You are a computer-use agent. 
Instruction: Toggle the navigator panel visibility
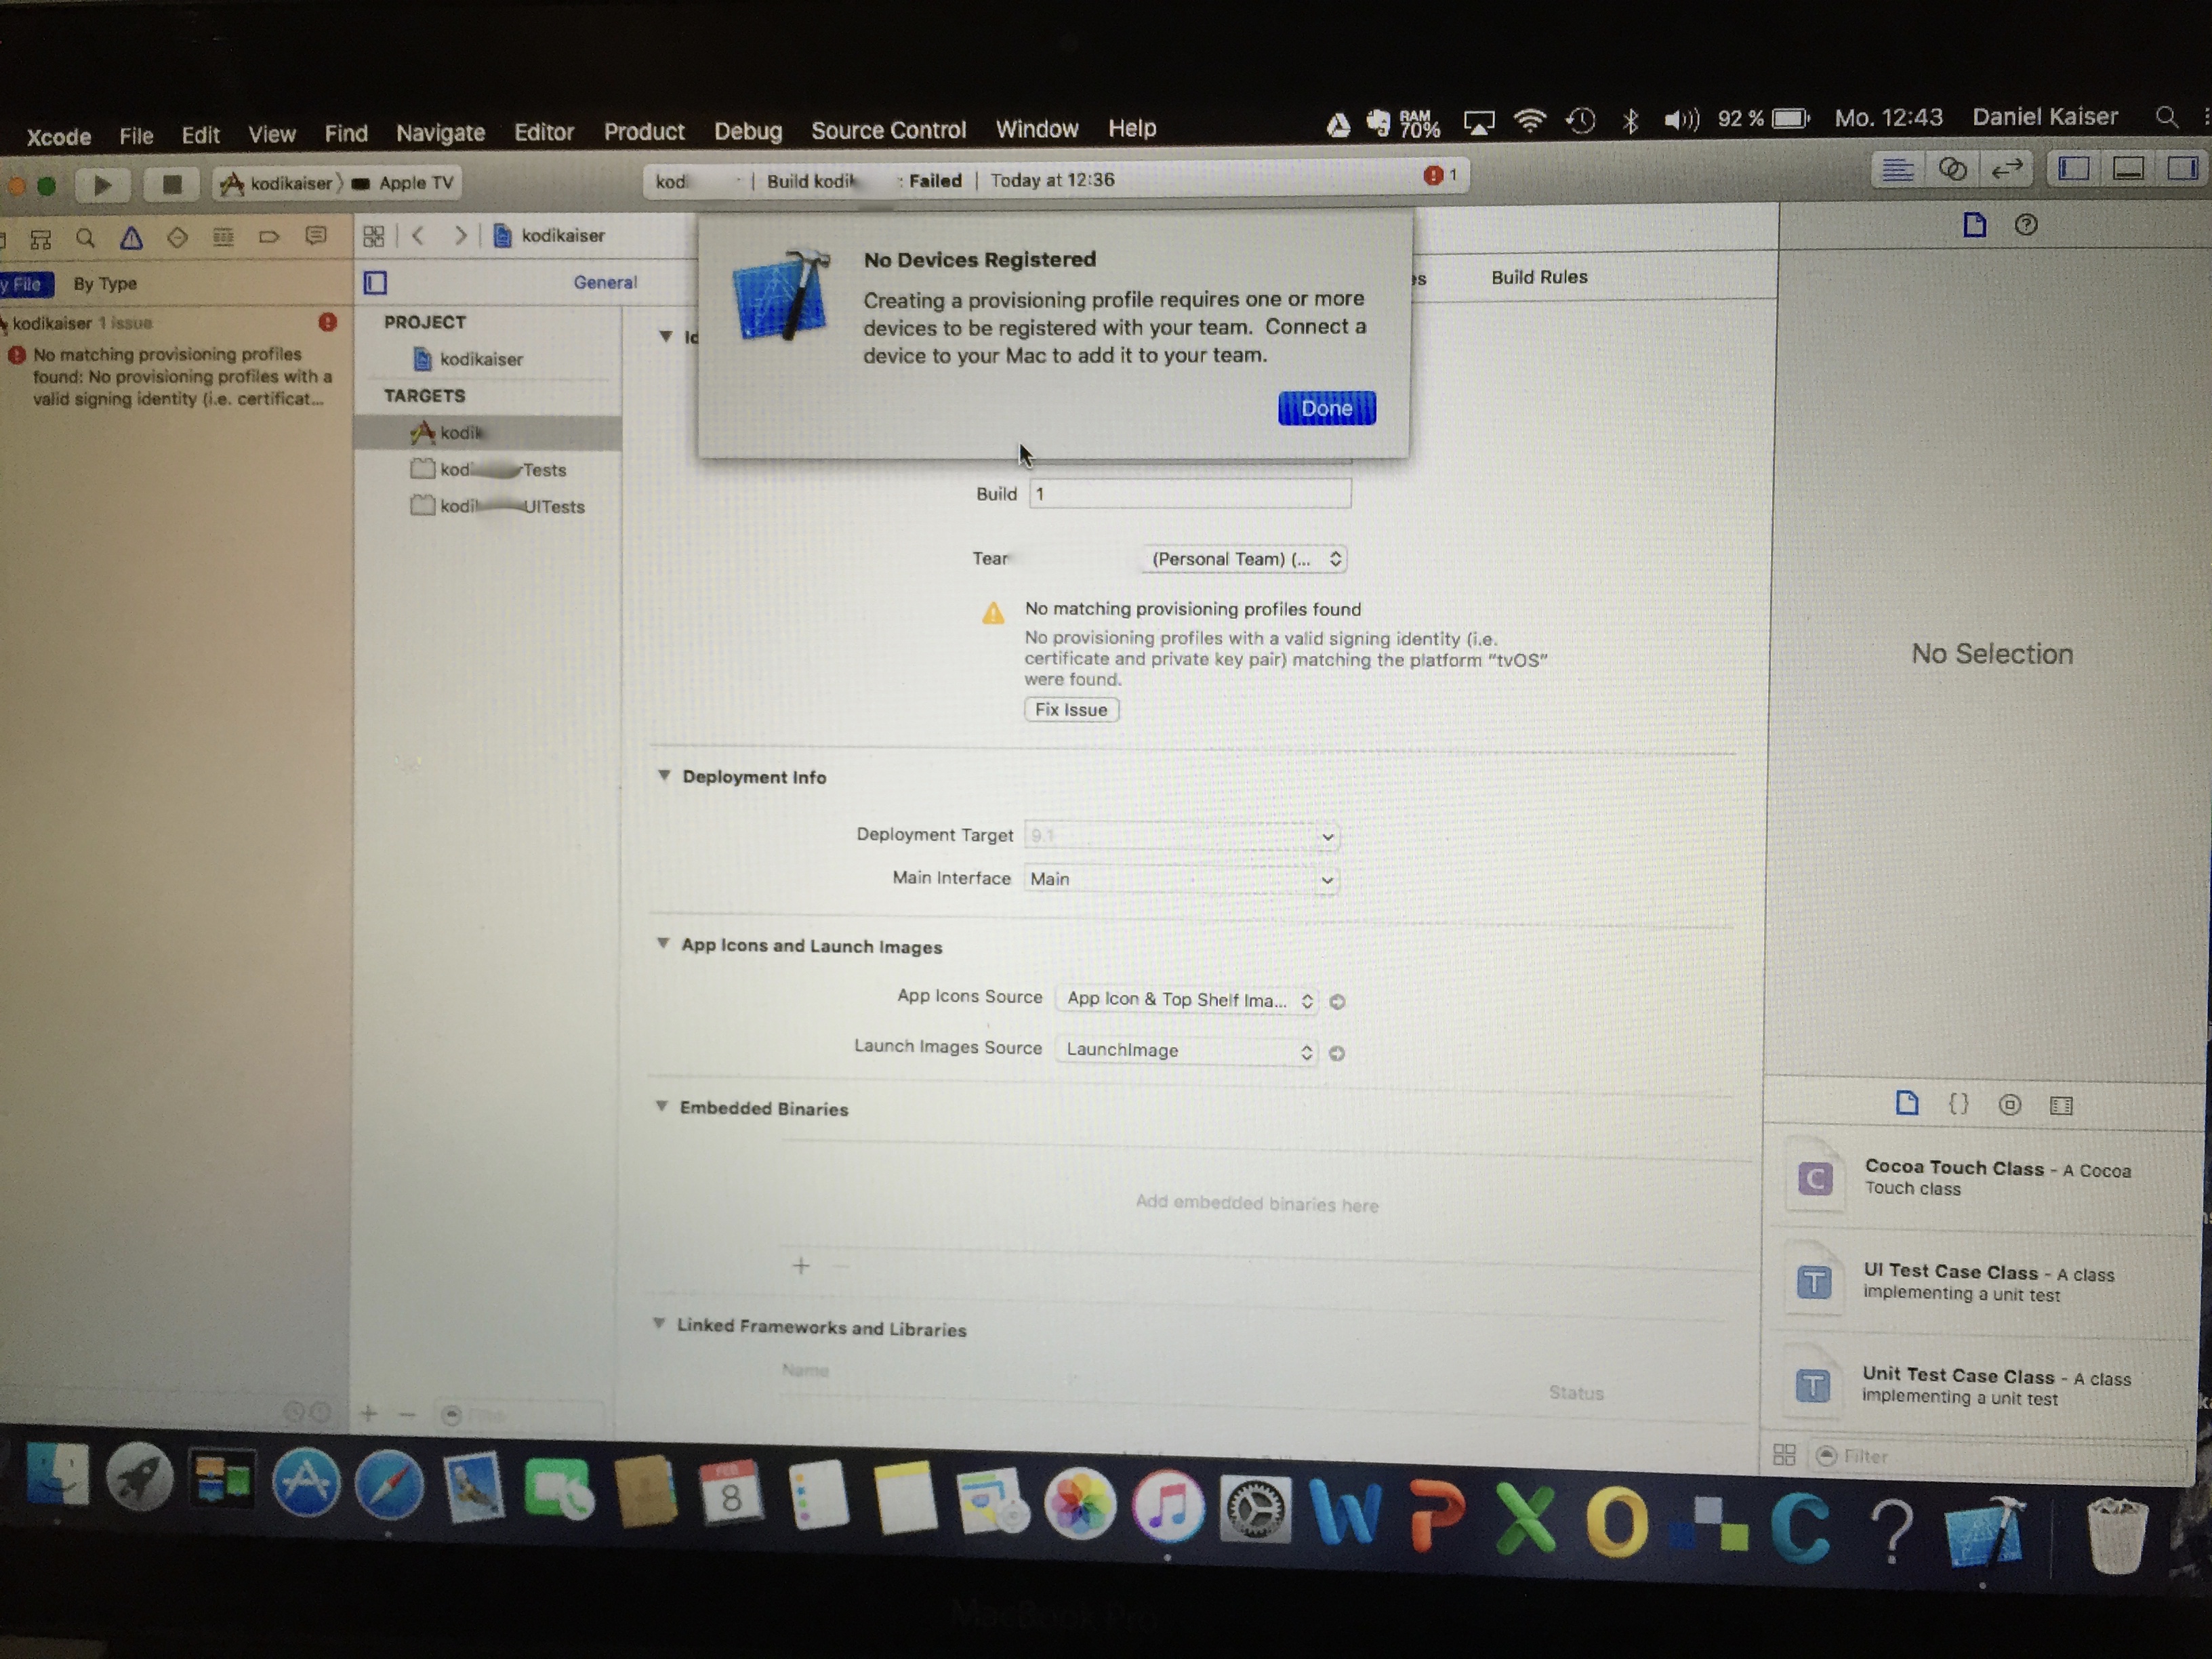[2073, 168]
